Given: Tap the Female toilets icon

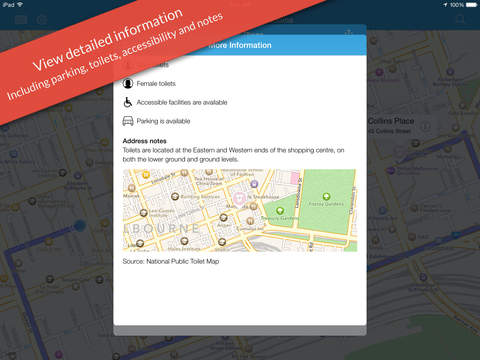Looking at the screenshot, I should click(128, 83).
